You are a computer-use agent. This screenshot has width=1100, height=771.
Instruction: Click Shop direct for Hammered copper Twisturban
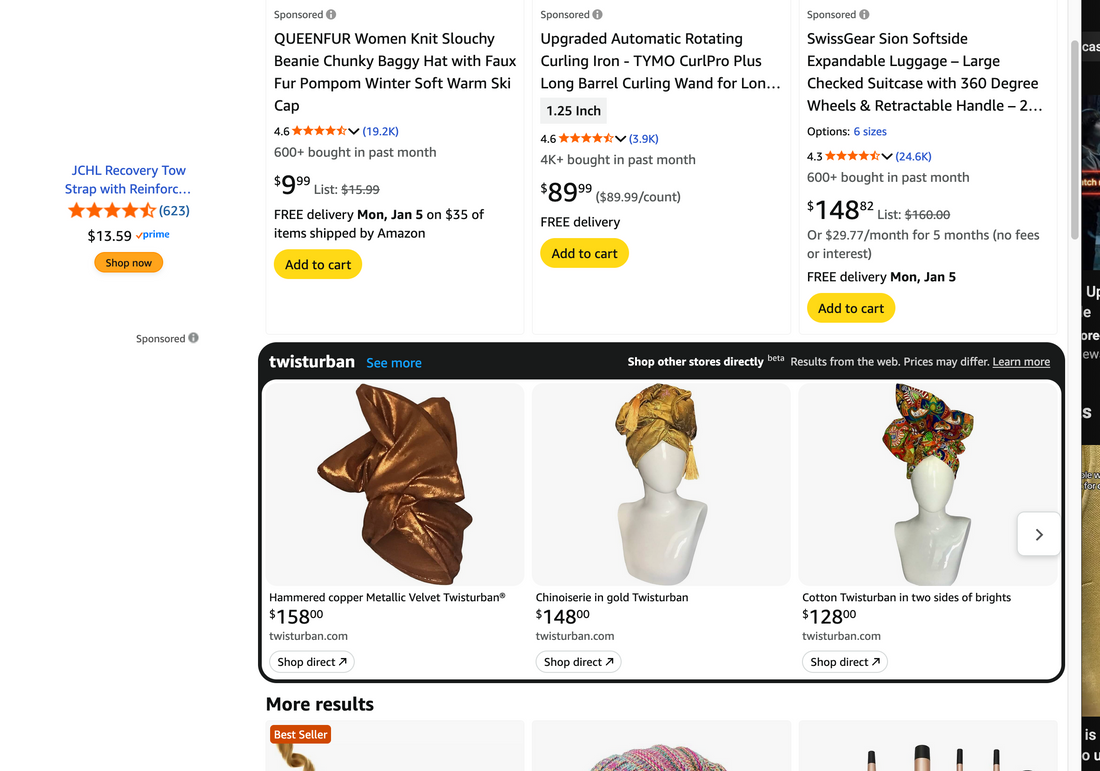tap(312, 662)
